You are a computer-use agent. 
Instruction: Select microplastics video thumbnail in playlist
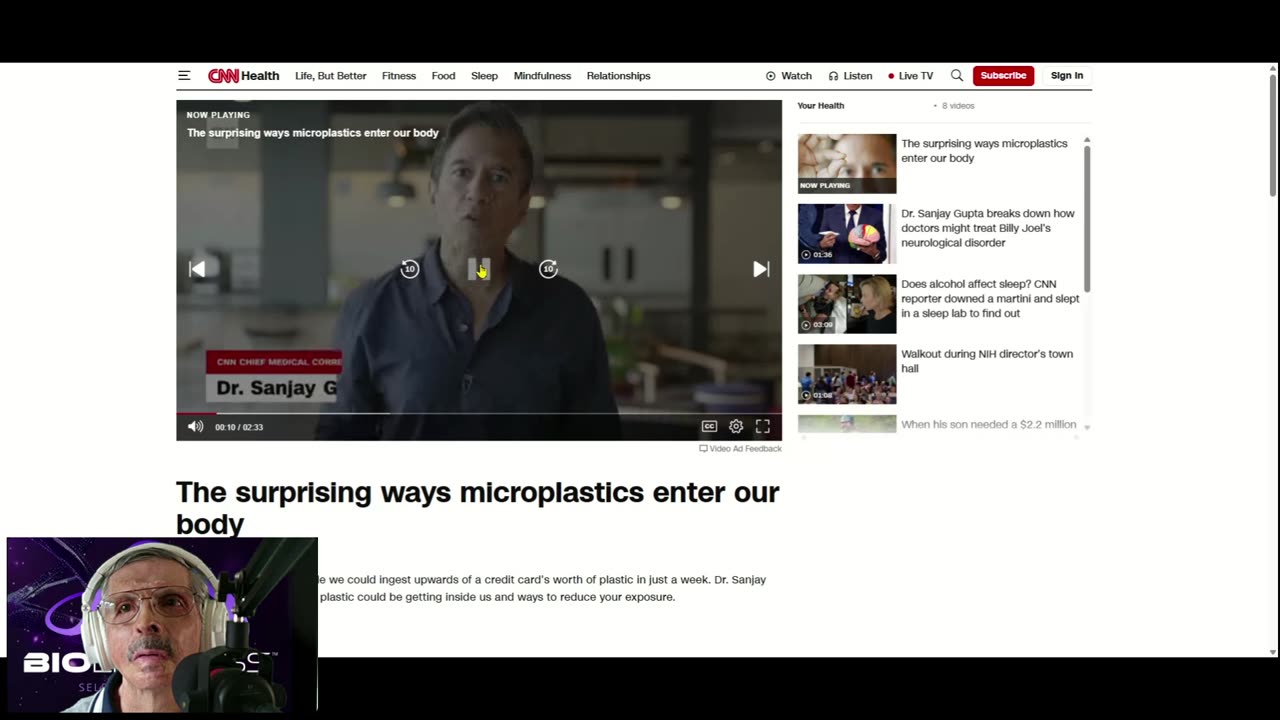847,164
